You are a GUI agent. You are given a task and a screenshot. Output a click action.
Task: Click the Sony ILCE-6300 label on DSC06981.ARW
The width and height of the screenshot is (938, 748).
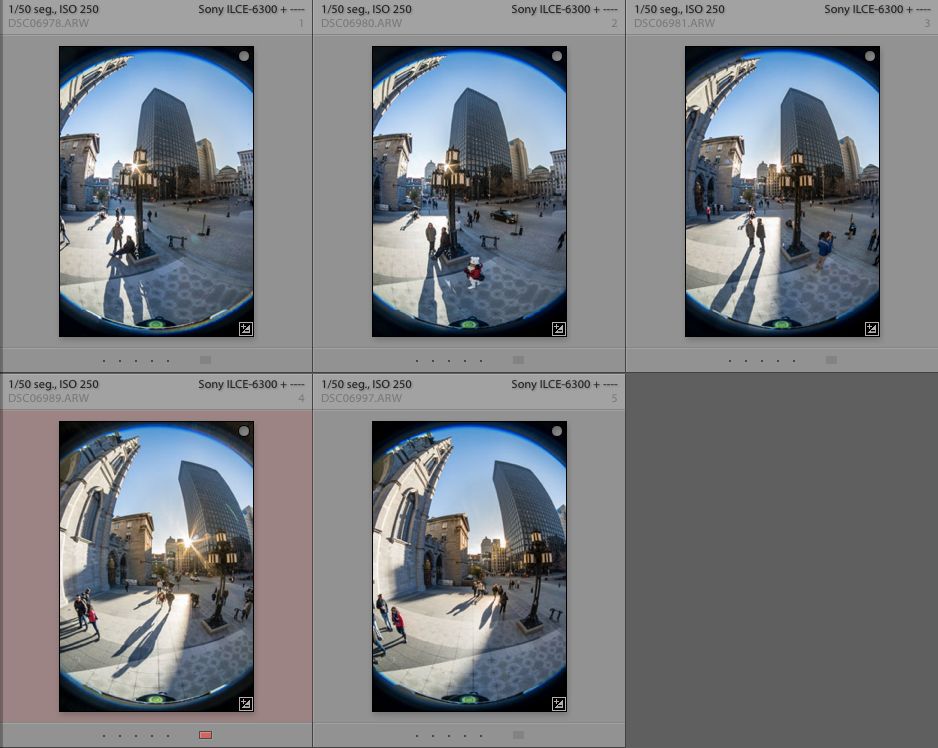[866, 9]
